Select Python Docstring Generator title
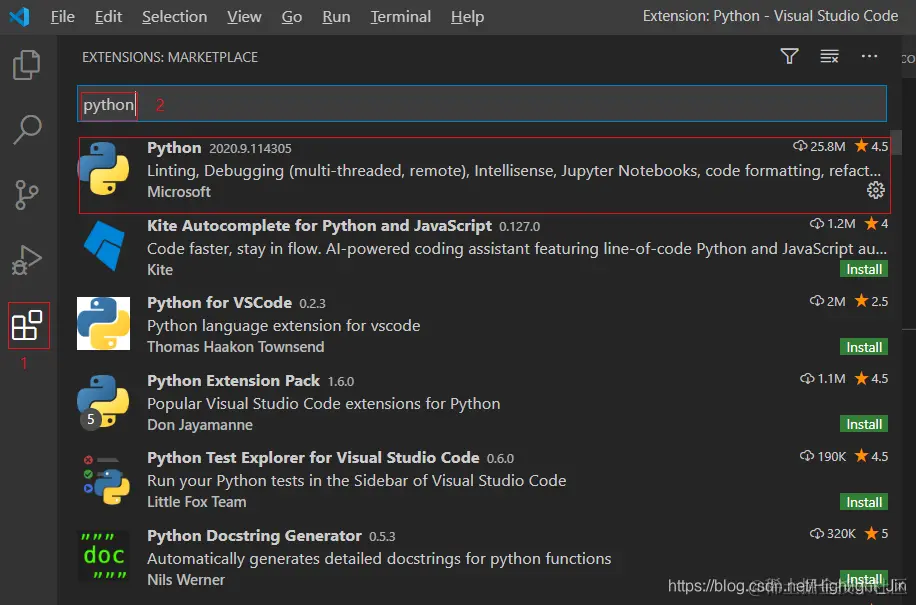This screenshot has height=605, width=916. tap(254, 536)
